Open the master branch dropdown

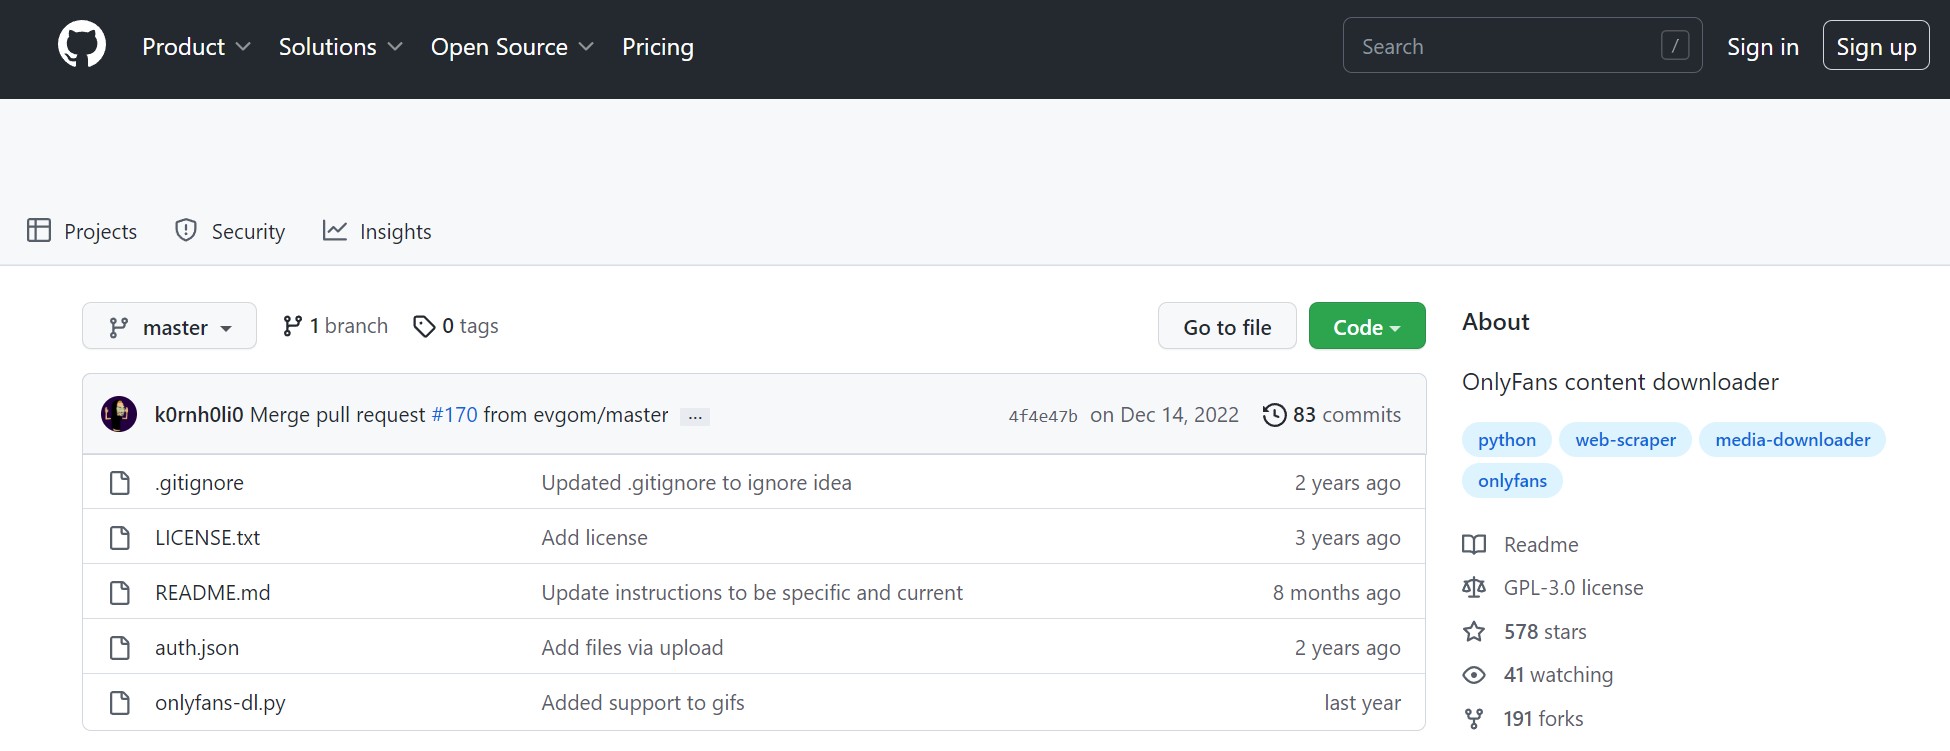coord(169,326)
